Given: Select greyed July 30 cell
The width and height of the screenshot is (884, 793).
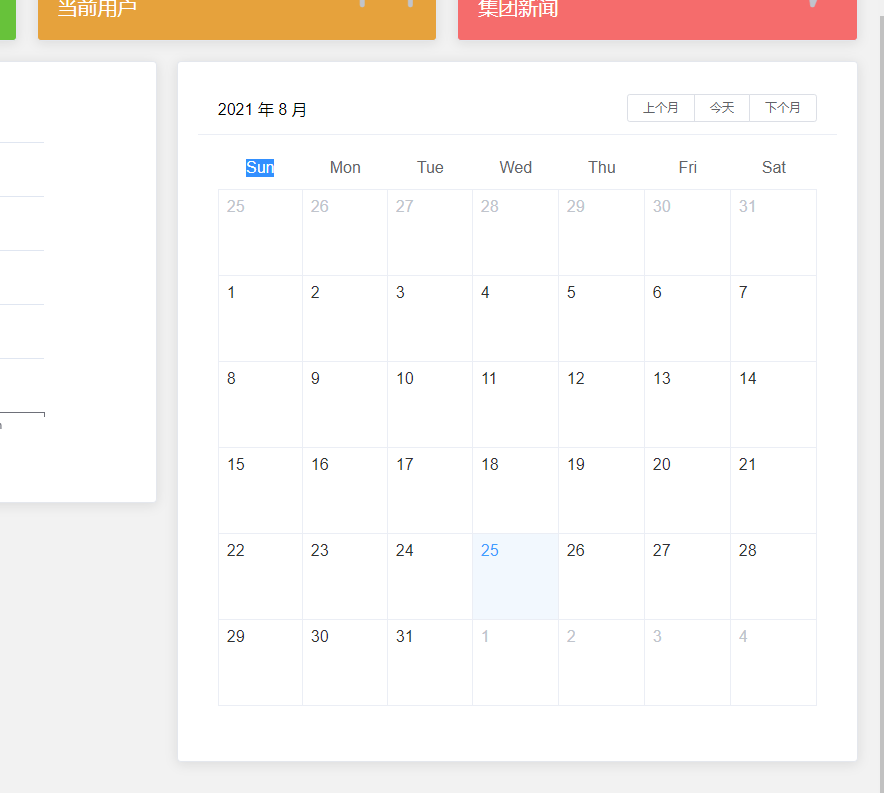Looking at the screenshot, I should 687,233.
